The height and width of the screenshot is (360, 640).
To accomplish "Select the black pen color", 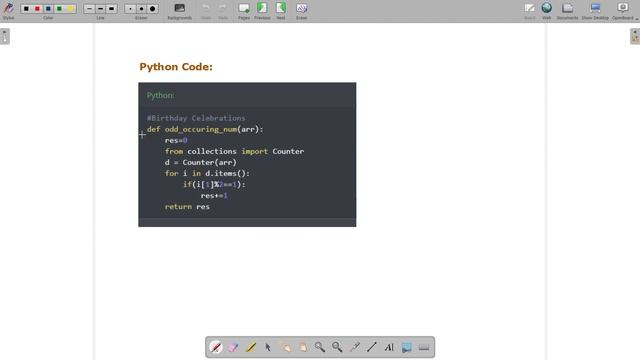I will [x=26, y=9].
